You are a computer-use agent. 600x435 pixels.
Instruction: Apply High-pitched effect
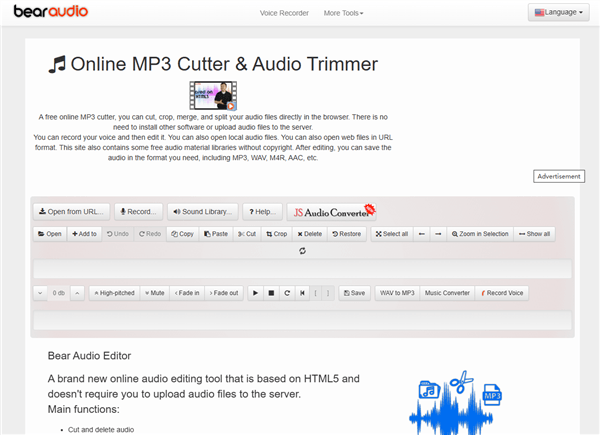[114, 293]
